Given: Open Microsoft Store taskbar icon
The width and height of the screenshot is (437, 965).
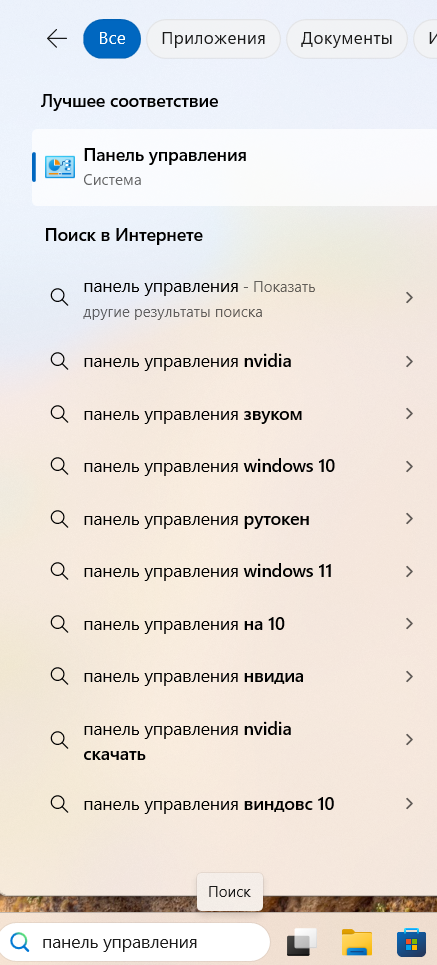Looking at the screenshot, I should click(x=412, y=942).
